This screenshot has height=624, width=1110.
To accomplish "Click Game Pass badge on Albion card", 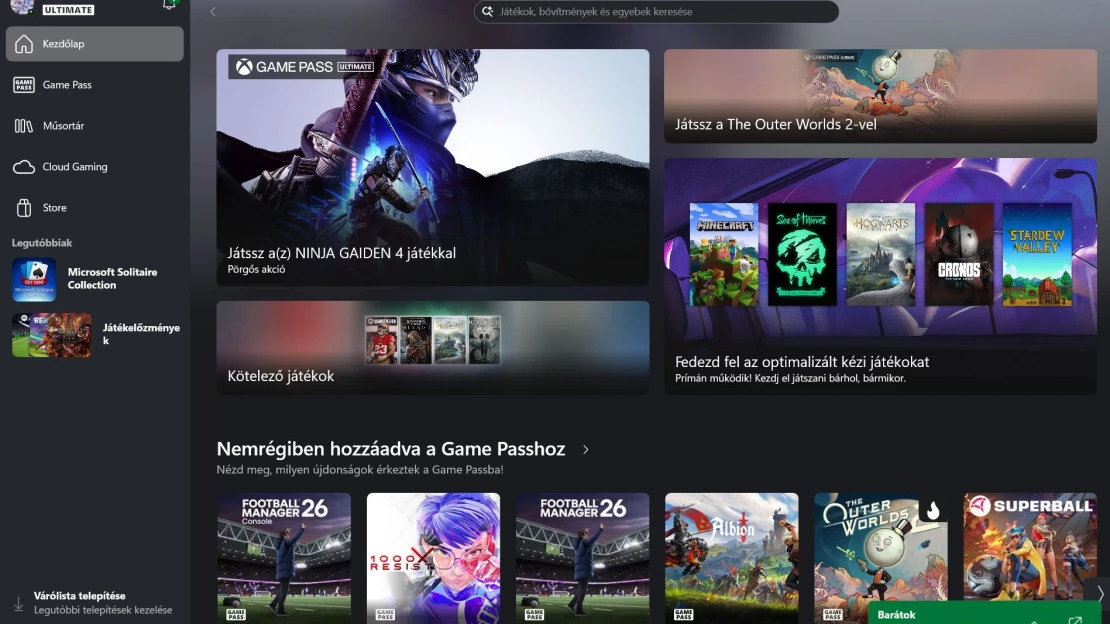I will click(683, 614).
